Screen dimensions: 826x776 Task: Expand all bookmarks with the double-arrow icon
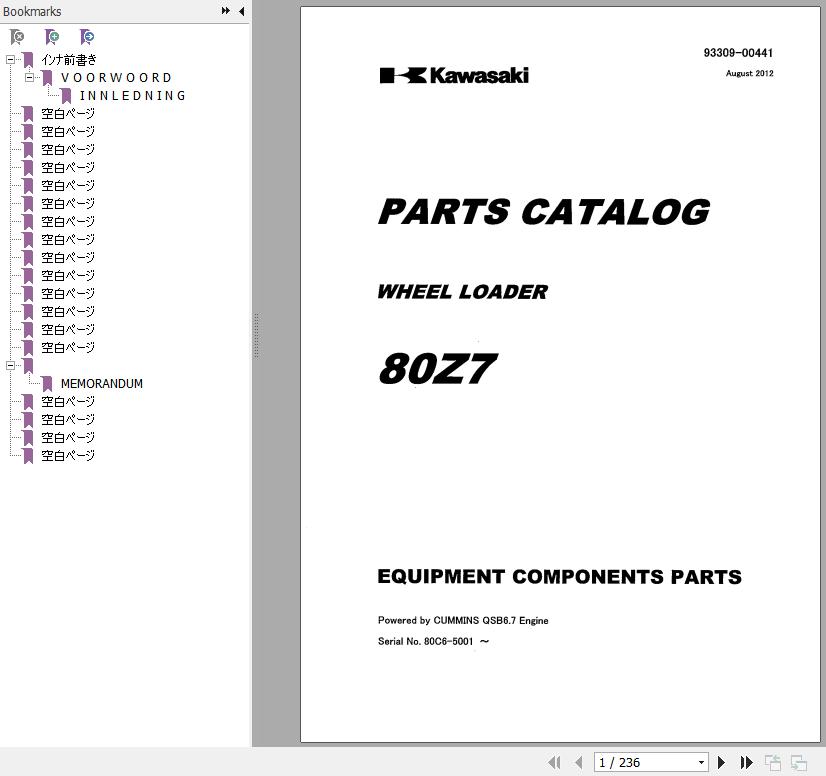click(x=225, y=11)
